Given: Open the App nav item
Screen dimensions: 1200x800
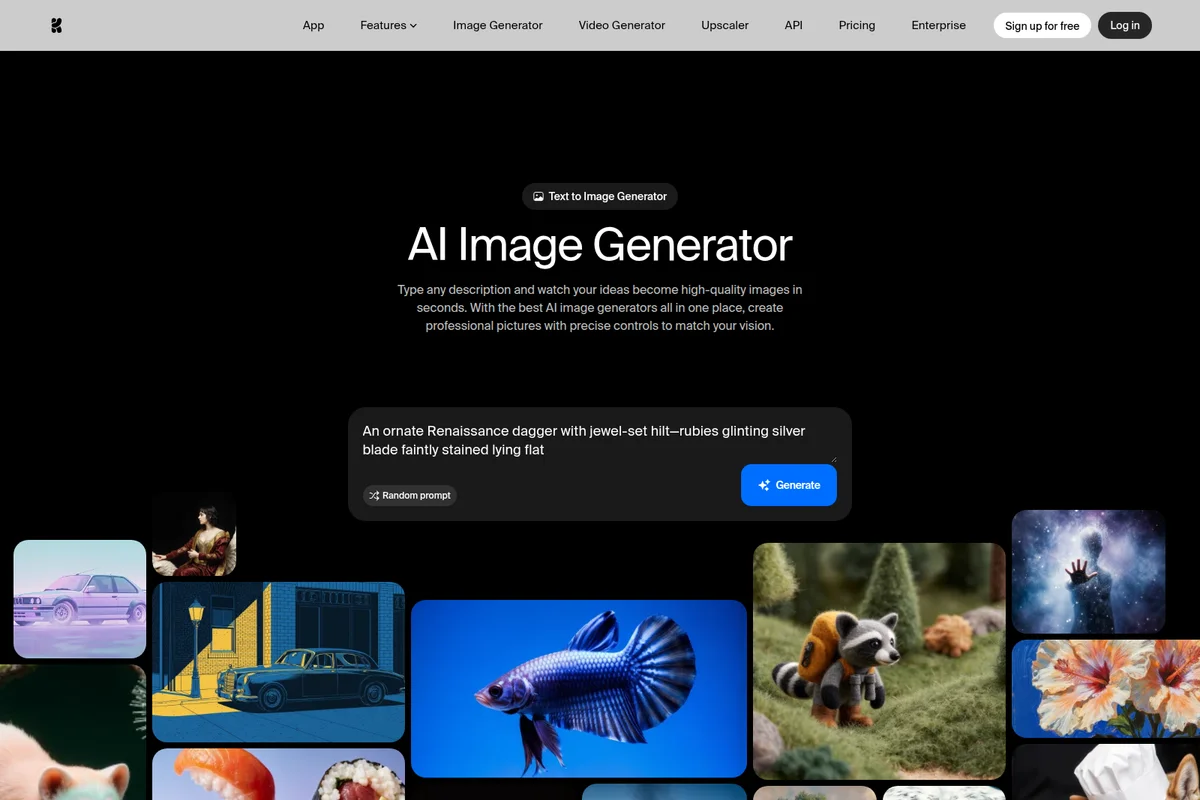Looking at the screenshot, I should (313, 25).
